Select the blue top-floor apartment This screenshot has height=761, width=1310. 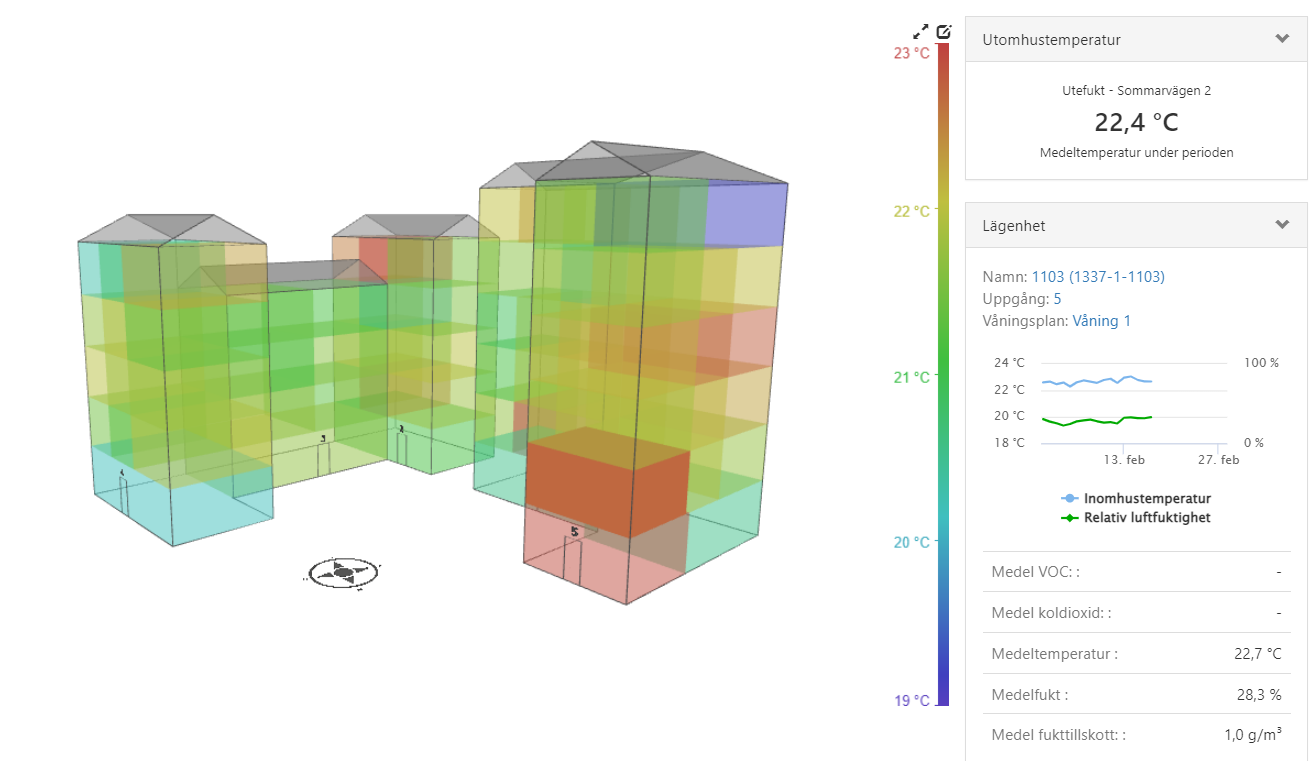pyautogui.click(x=745, y=213)
